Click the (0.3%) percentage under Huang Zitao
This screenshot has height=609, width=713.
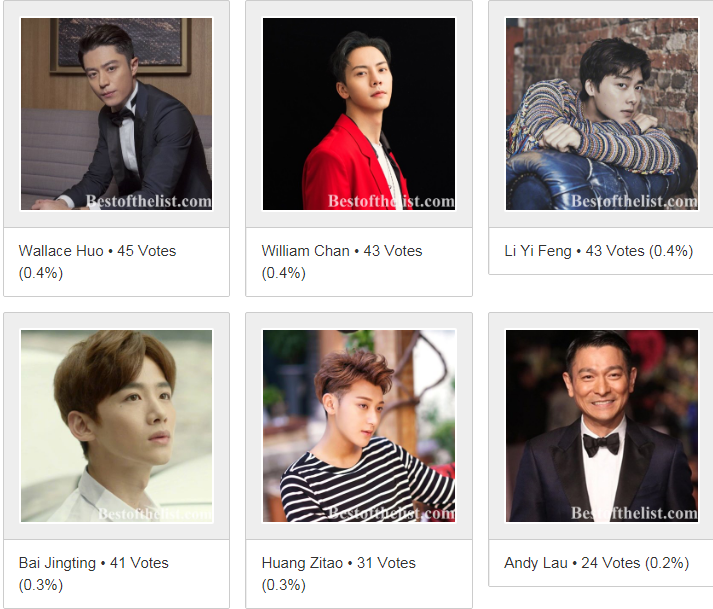coord(284,585)
